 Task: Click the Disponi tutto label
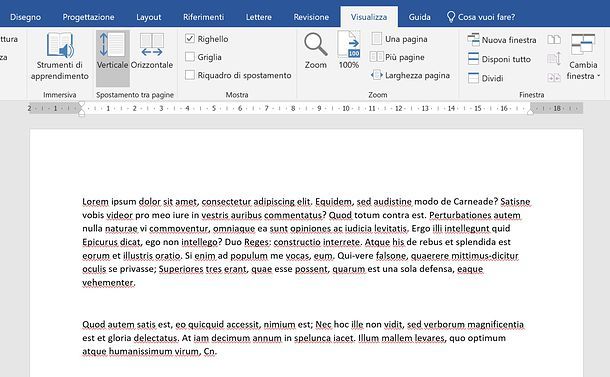pyautogui.click(x=506, y=59)
